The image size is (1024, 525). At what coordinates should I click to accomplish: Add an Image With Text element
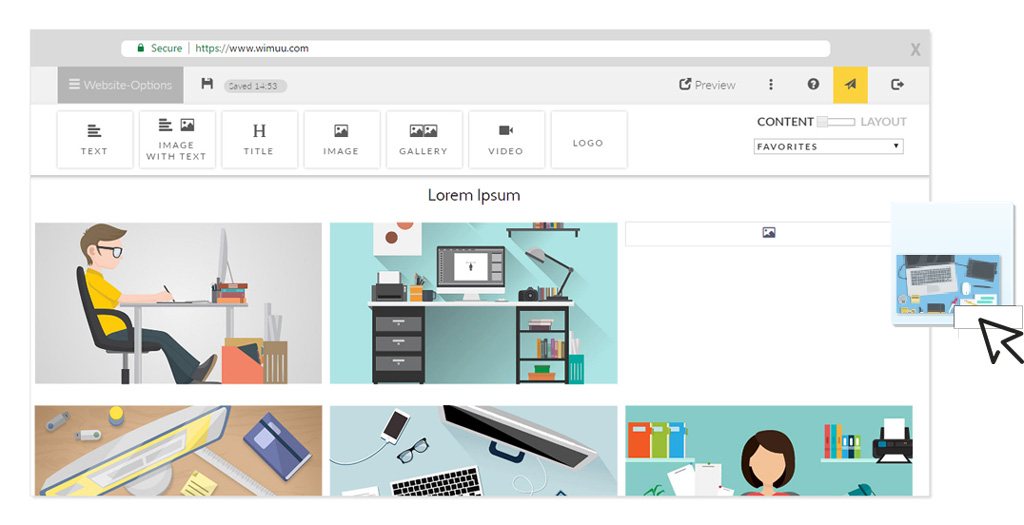[177, 140]
